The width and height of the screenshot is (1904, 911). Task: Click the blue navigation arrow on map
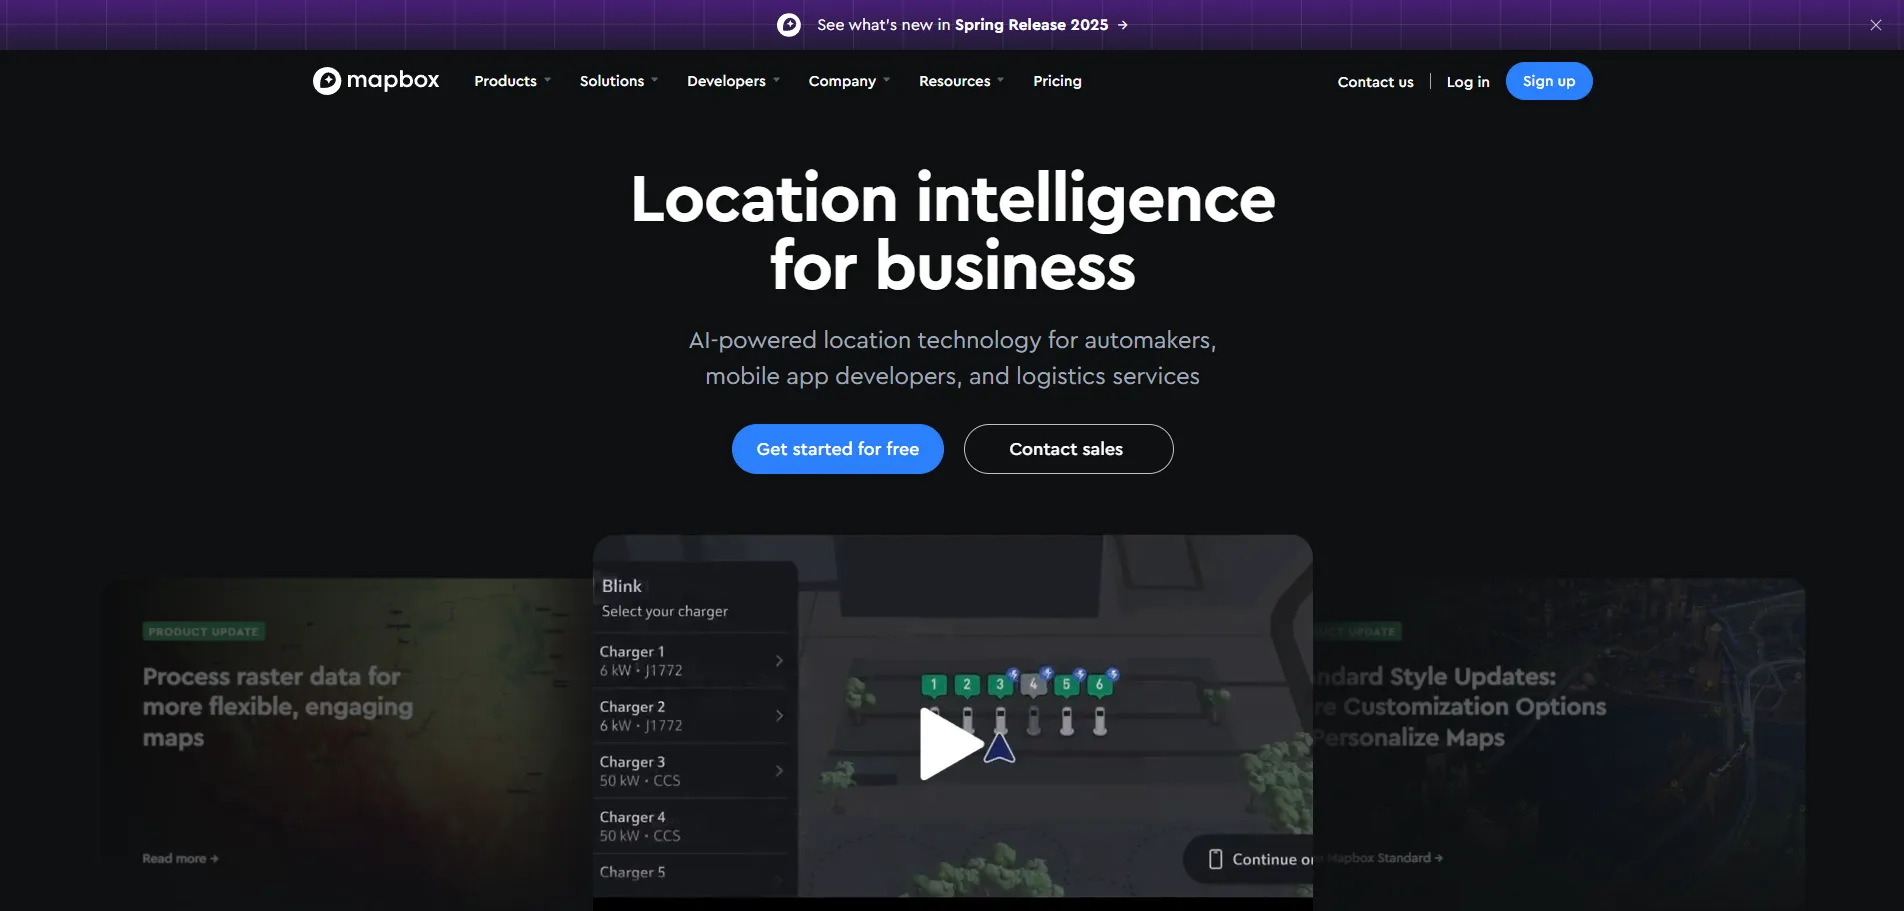pyautogui.click(x=999, y=749)
